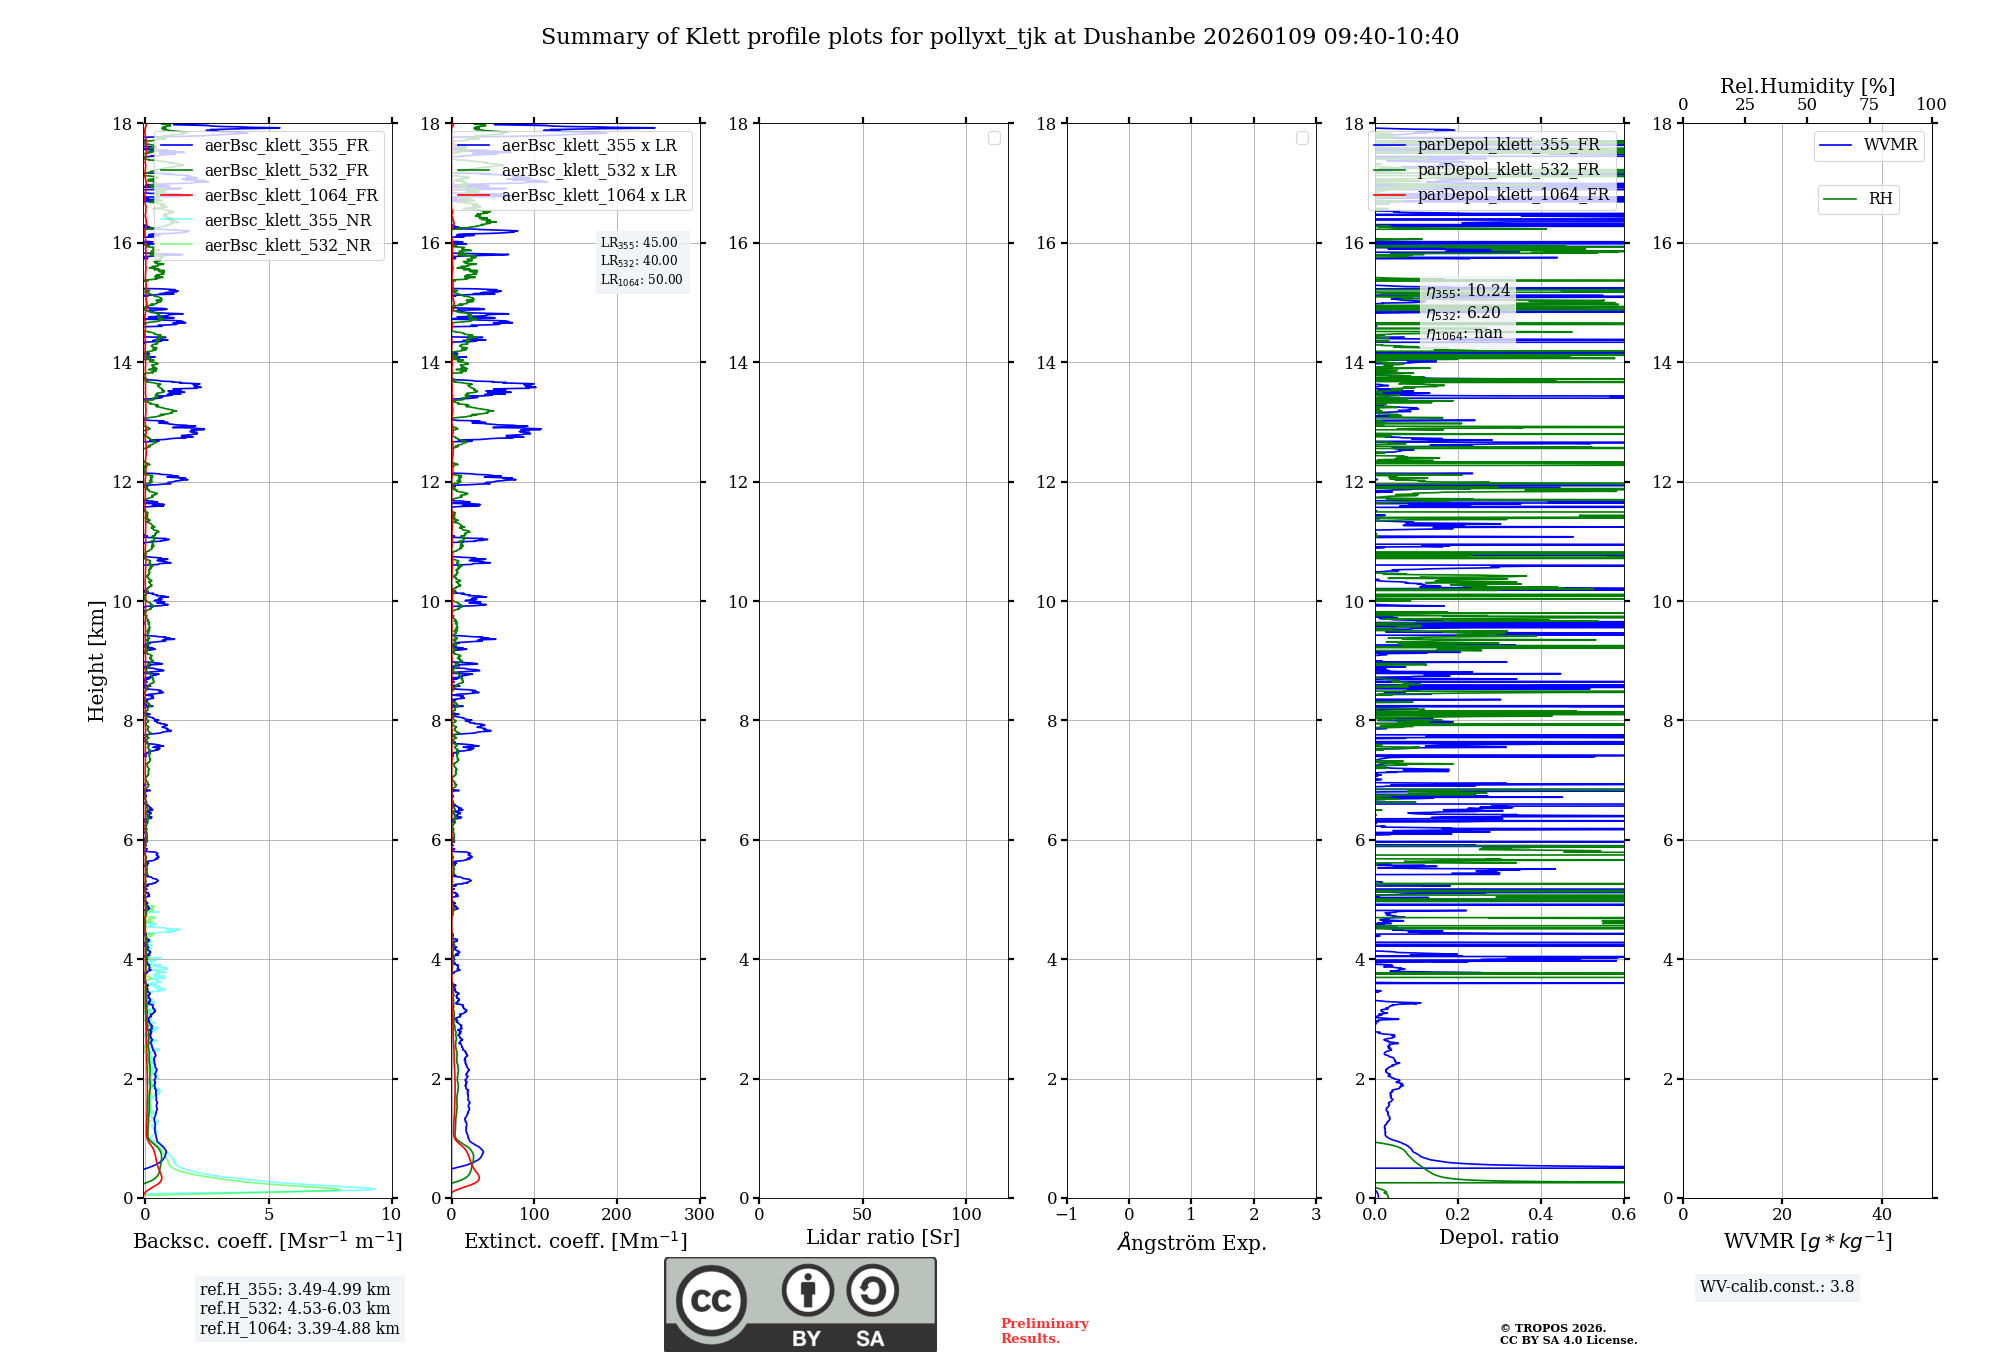Click the ref.H reference heights text box
This screenshot has height=1360, width=2000.
[x=299, y=1308]
